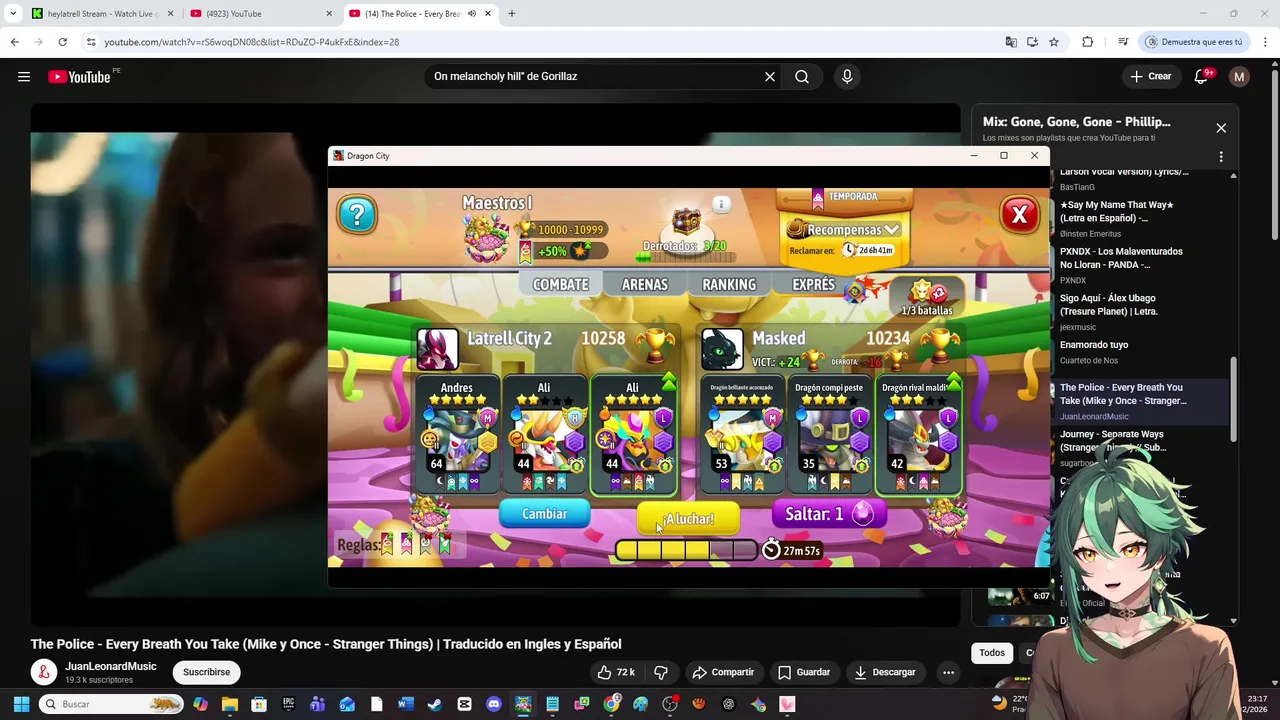The height and width of the screenshot is (720, 1280).
Task: Switch to the (4923) YouTube browser tab
Action: pos(262,14)
